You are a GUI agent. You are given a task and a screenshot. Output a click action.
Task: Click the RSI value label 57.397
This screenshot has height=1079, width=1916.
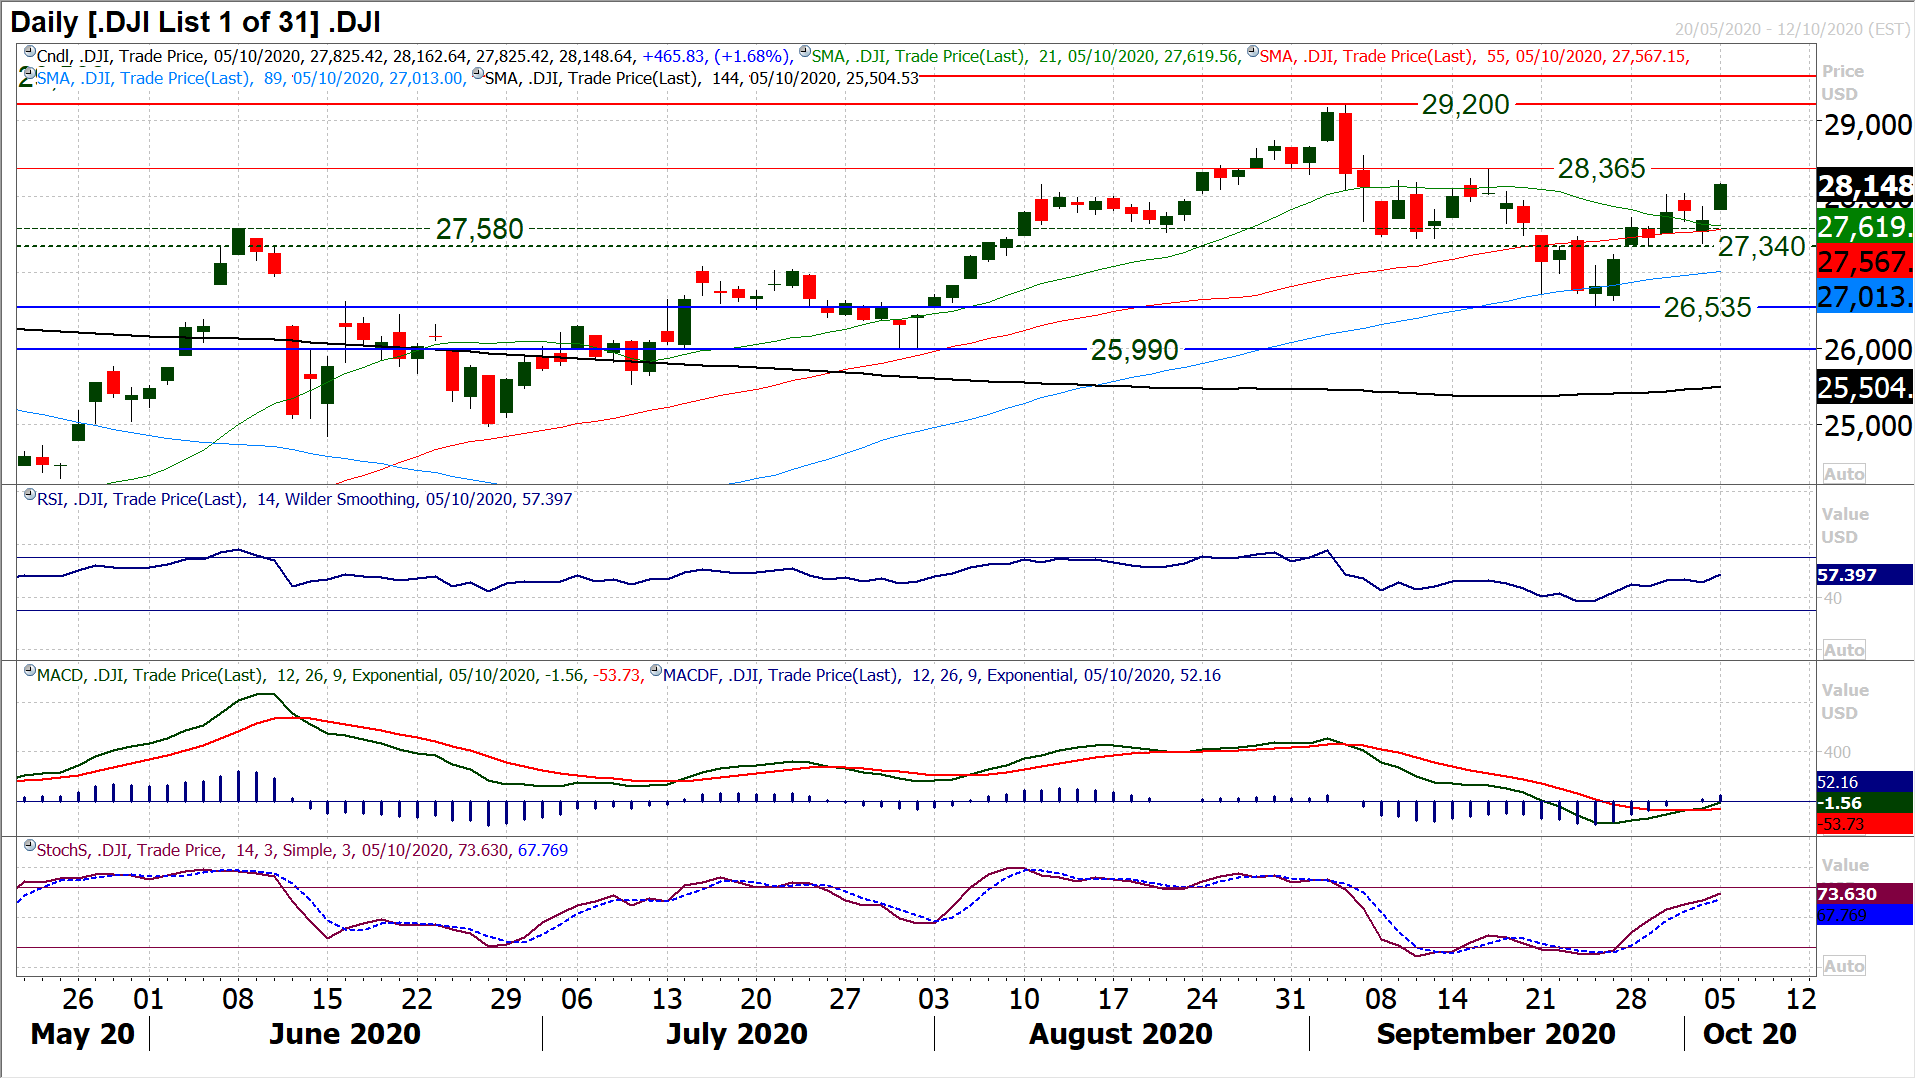click(x=1864, y=575)
